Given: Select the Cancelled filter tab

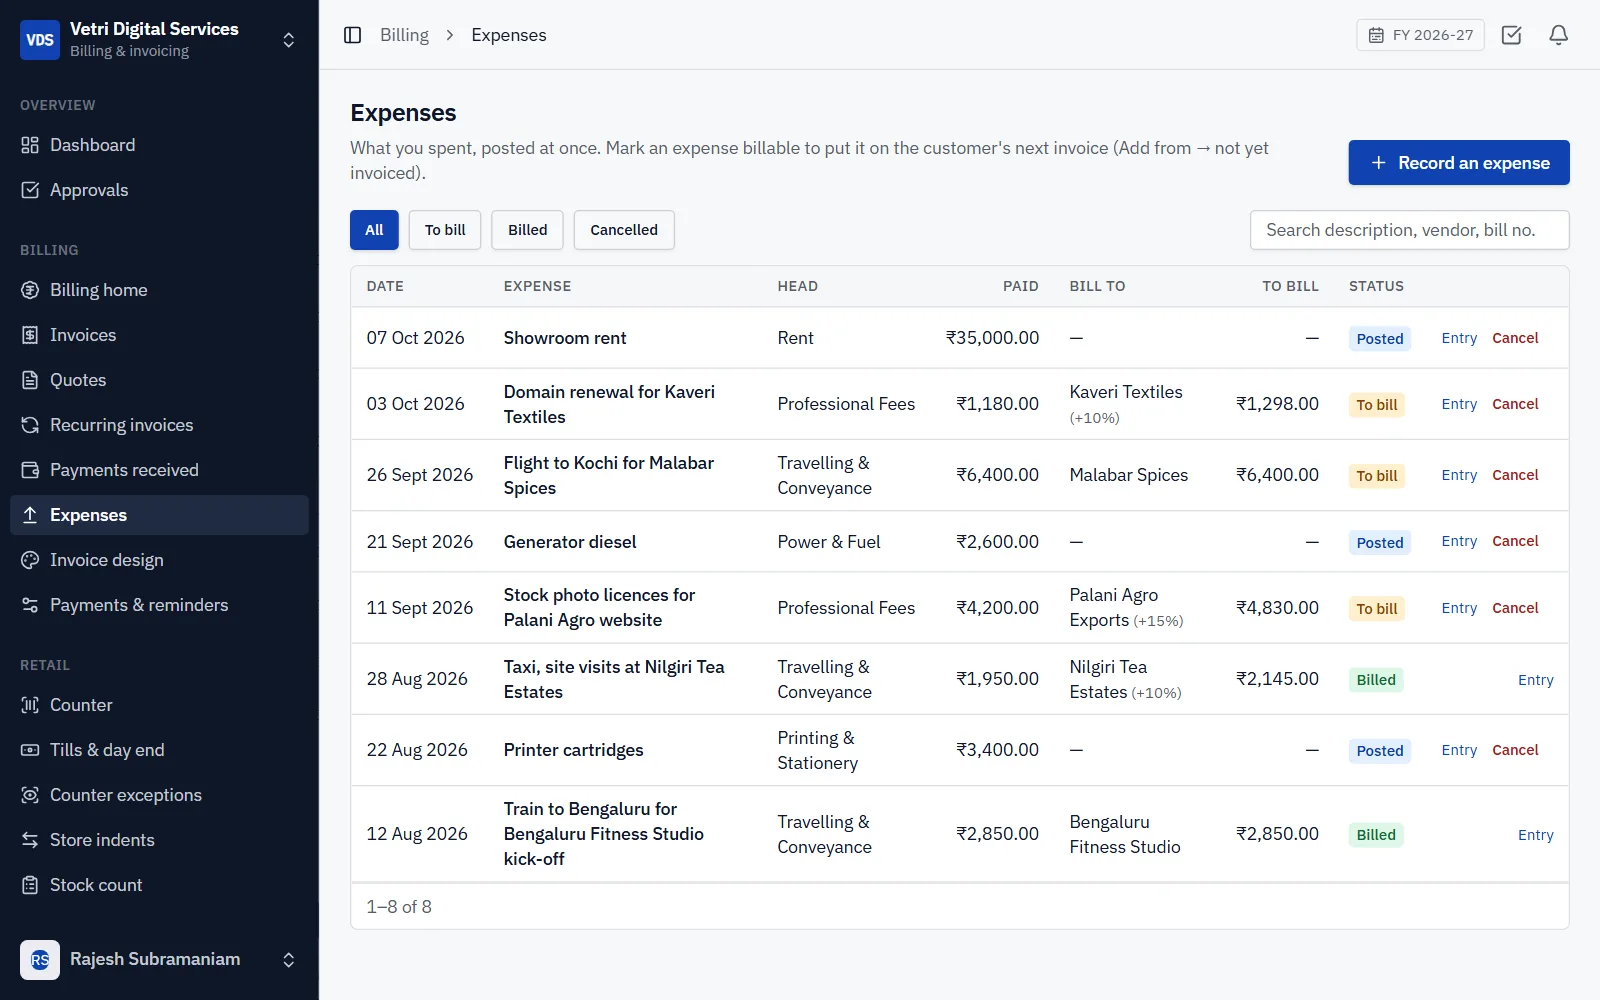Looking at the screenshot, I should 624,230.
